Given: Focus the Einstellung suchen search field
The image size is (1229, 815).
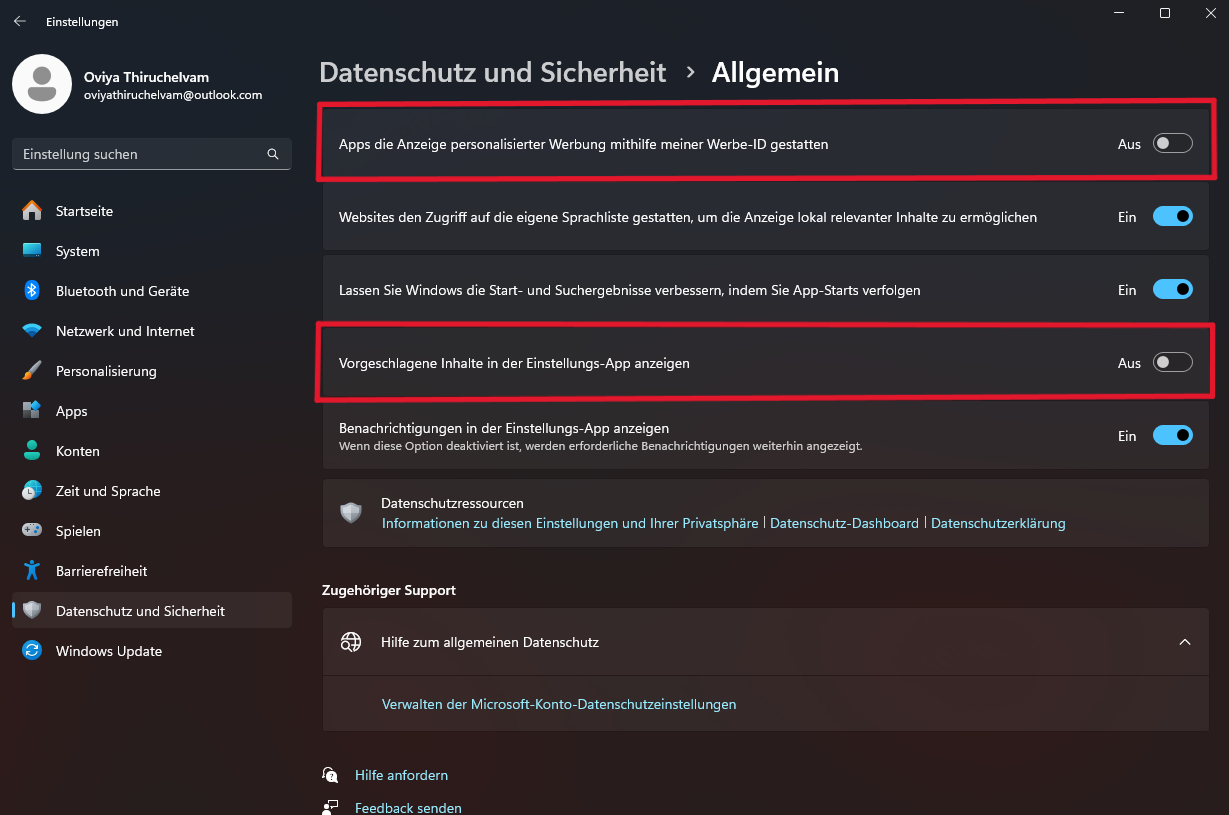Looking at the screenshot, I should (x=152, y=154).
